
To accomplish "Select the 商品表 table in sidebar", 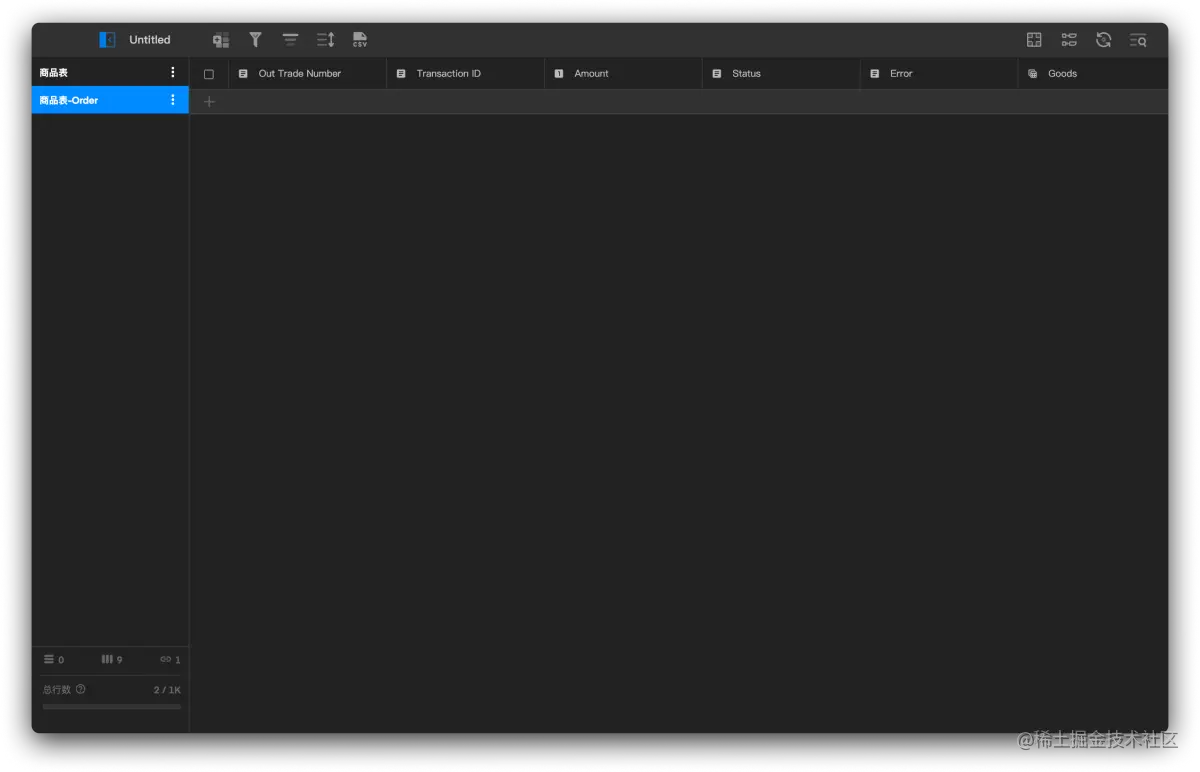I will point(110,73).
